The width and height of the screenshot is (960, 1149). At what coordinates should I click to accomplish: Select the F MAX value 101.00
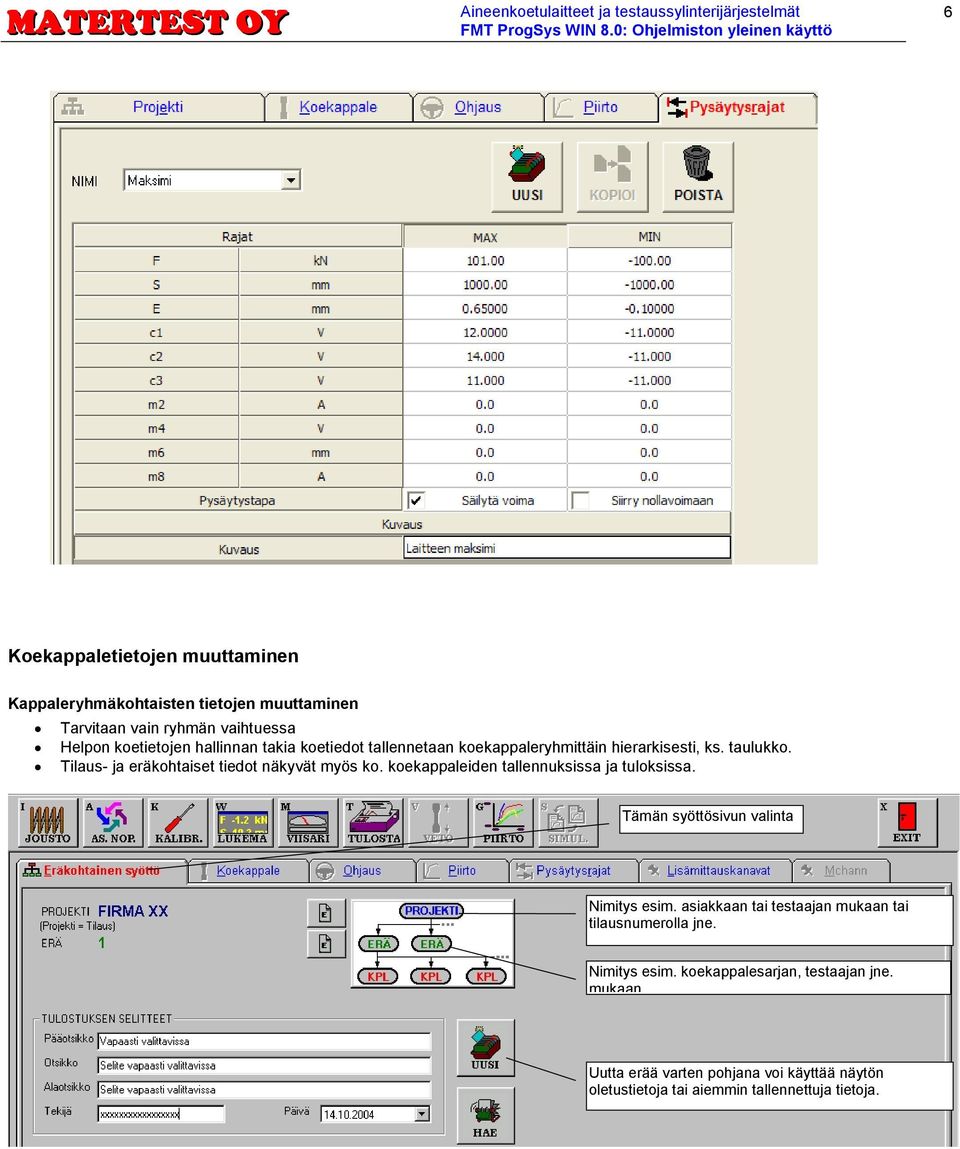point(485,261)
